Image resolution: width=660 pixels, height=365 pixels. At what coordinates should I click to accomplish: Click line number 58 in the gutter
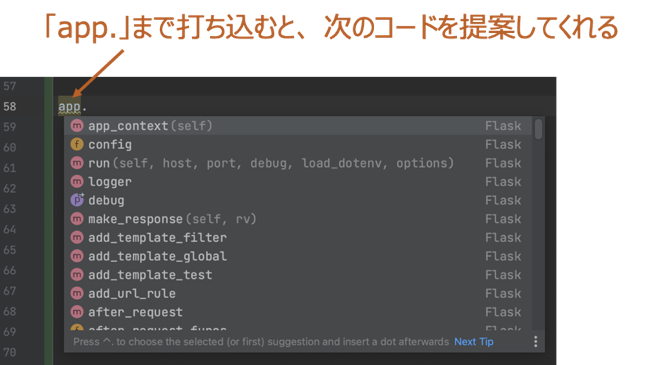(10, 107)
